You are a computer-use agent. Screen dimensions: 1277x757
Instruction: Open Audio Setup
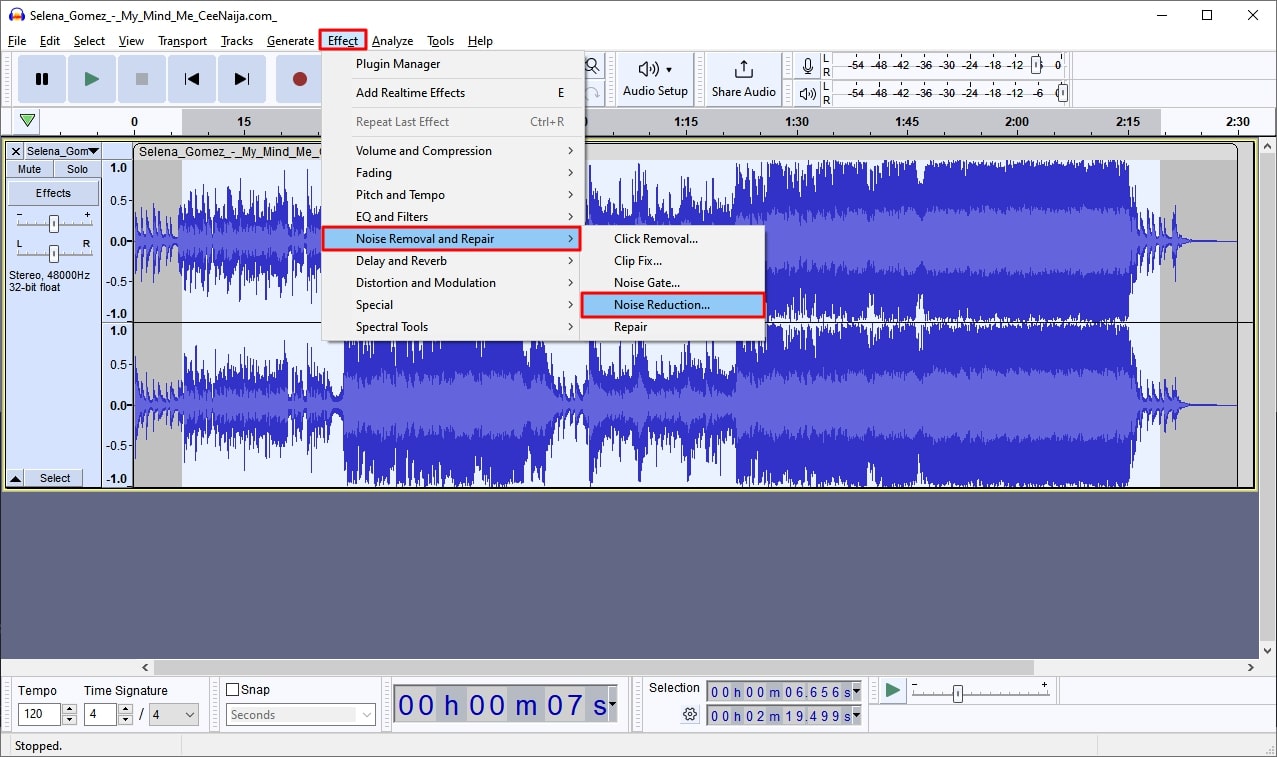(655, 79)
